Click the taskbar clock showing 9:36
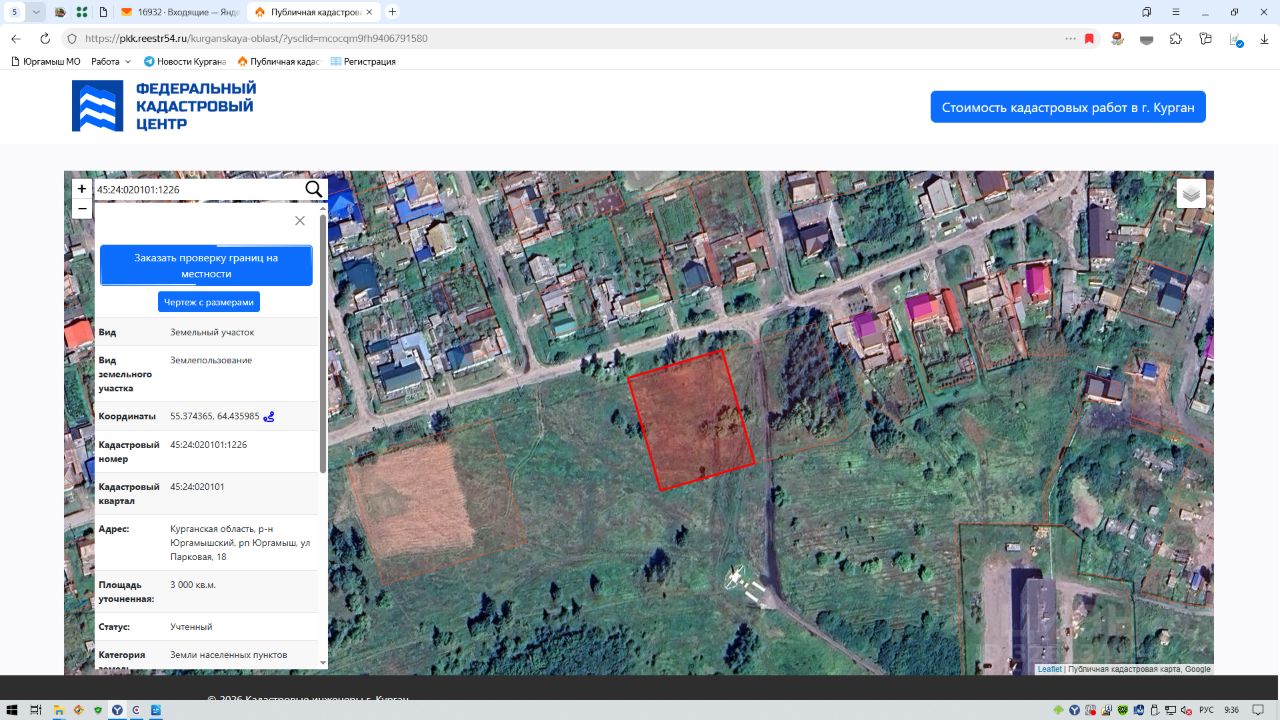This screenshot has height=720, width=1280. 1232,710
